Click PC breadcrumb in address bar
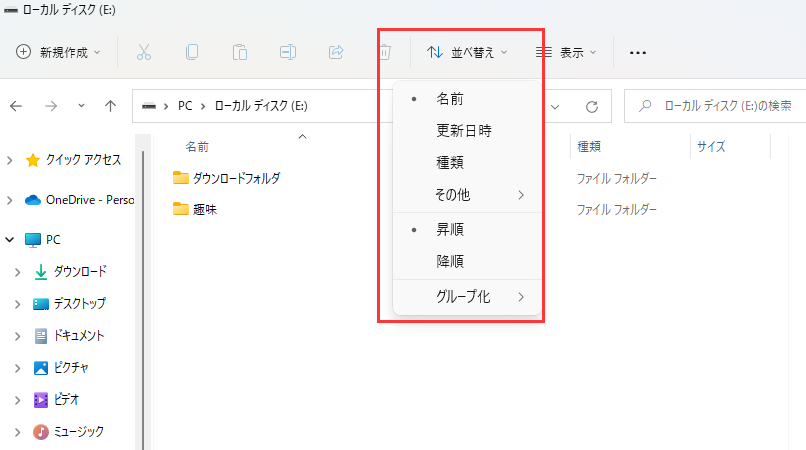The image size is (806, 450). click(x=185, y=106)
